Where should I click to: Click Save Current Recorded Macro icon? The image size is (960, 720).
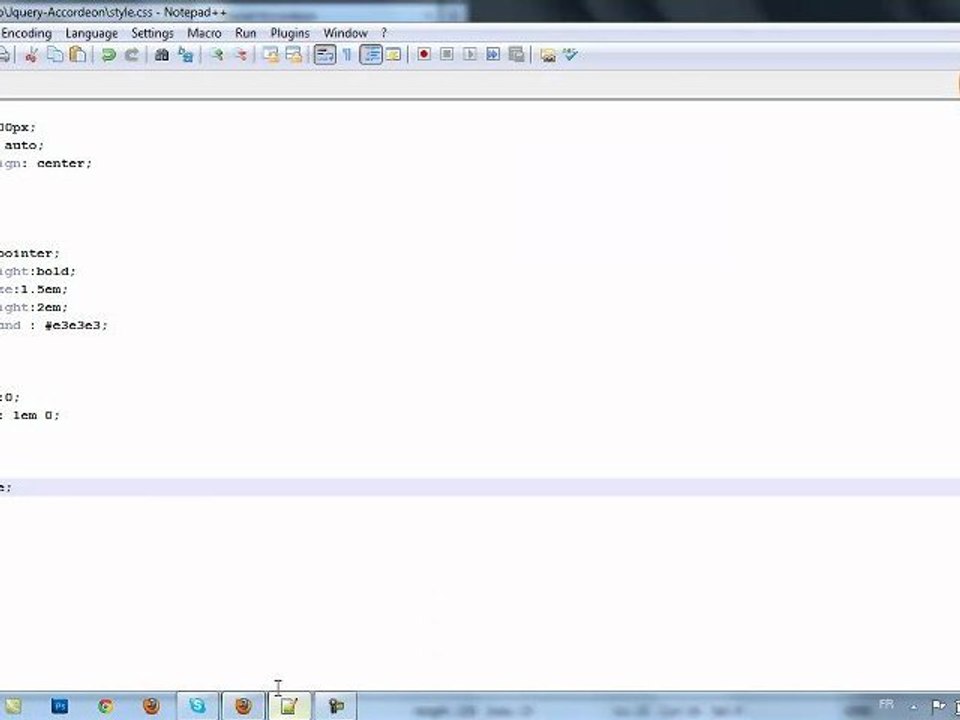pyautogui.click(x=516, y=54)
